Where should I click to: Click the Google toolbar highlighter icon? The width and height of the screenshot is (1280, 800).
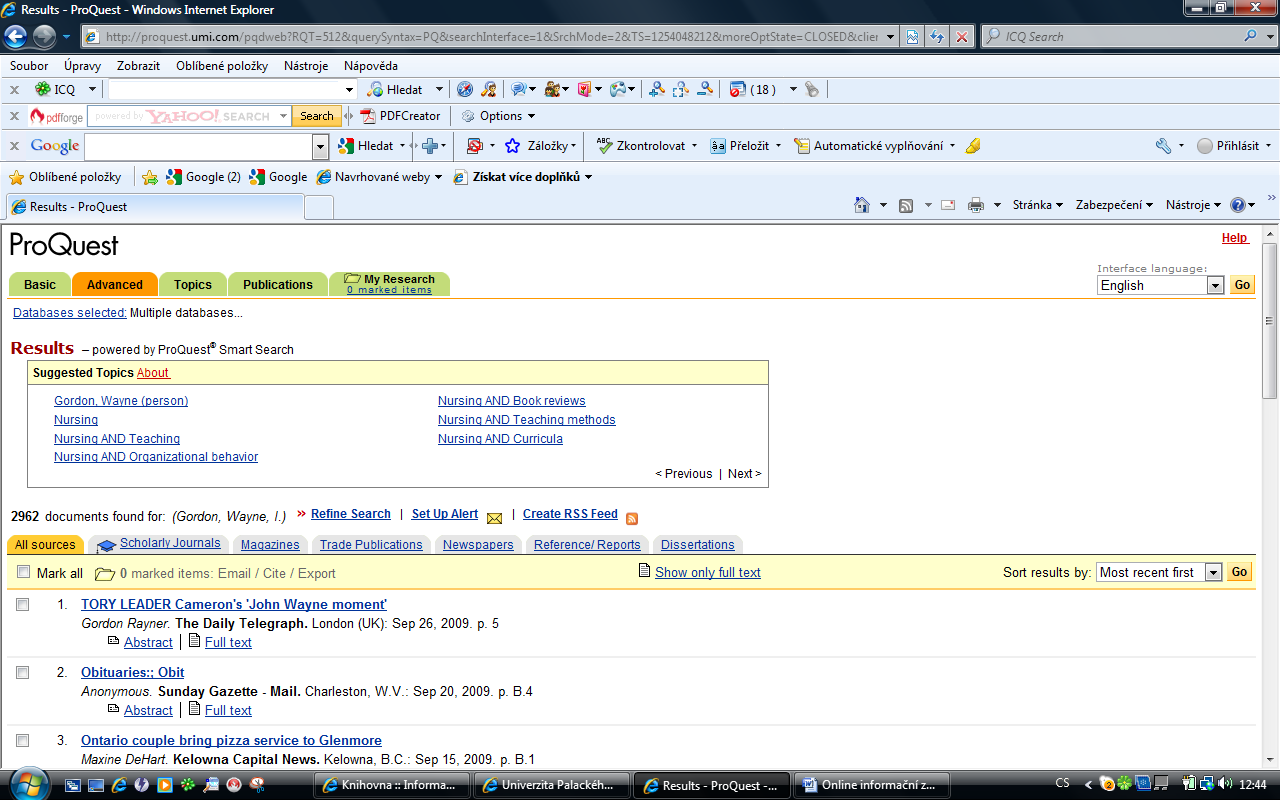(973, 146)
